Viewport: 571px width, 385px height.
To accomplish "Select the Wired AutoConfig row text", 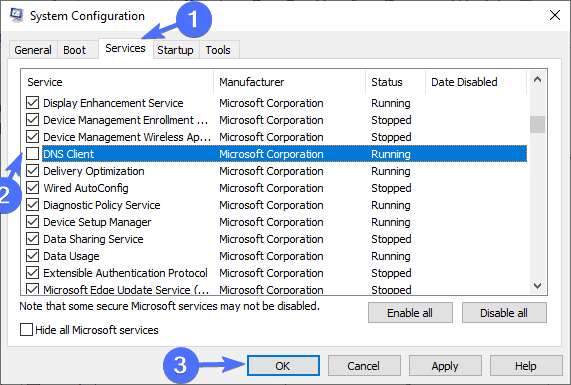I will point(86,188).
